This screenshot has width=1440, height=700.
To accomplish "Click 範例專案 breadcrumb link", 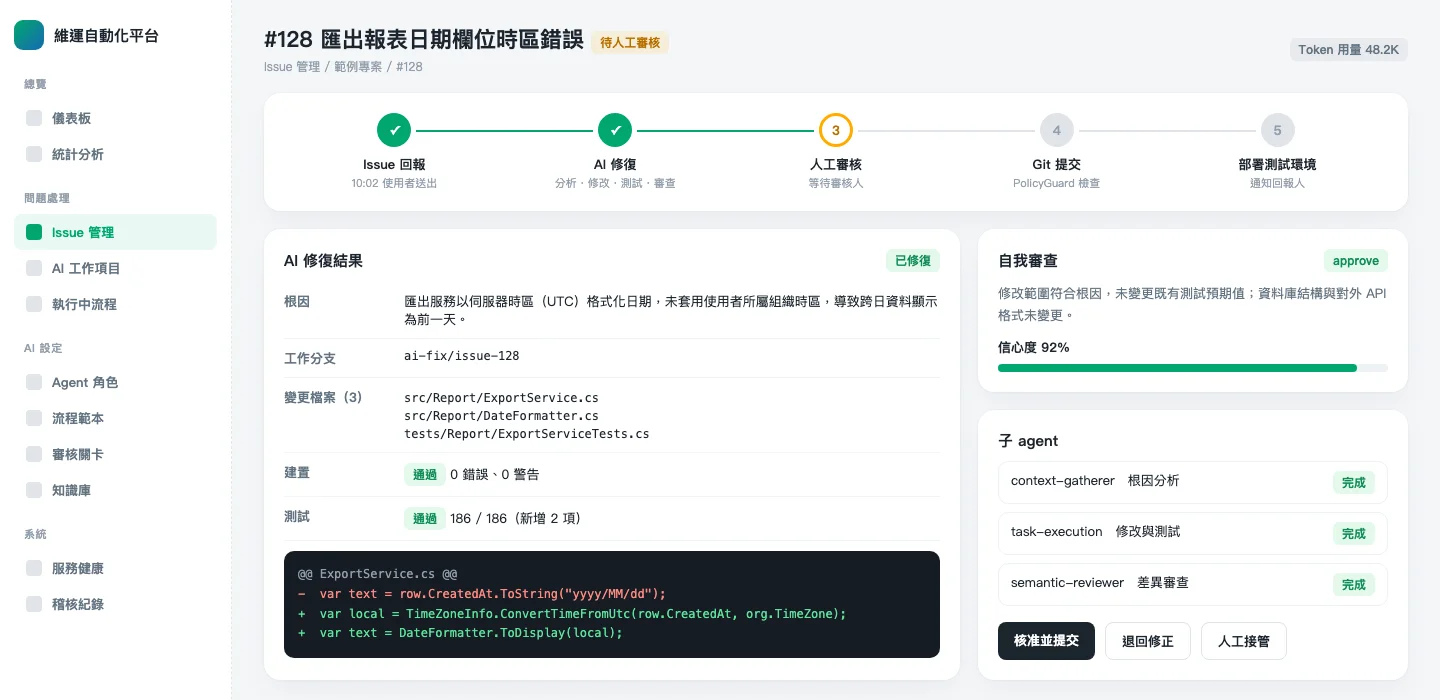I will tap(358, 67).
